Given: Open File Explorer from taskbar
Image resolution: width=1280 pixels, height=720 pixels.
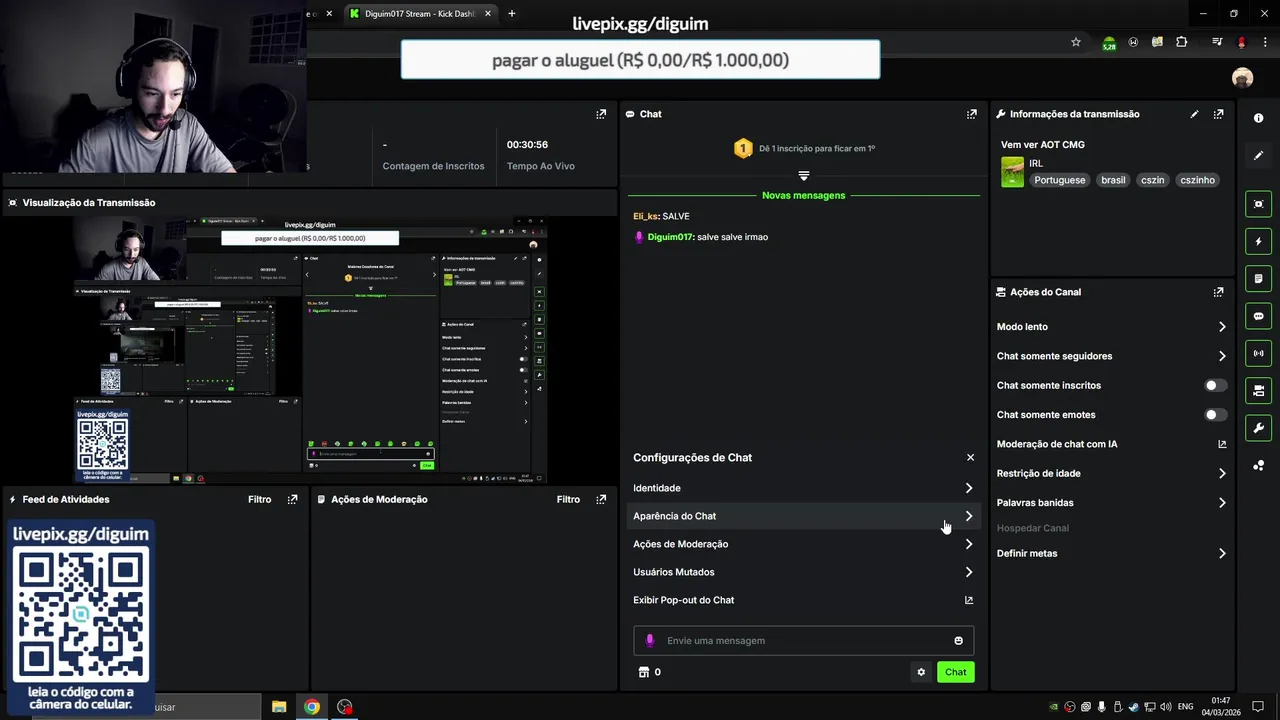Looking at the screenshot, I should 279,707.
